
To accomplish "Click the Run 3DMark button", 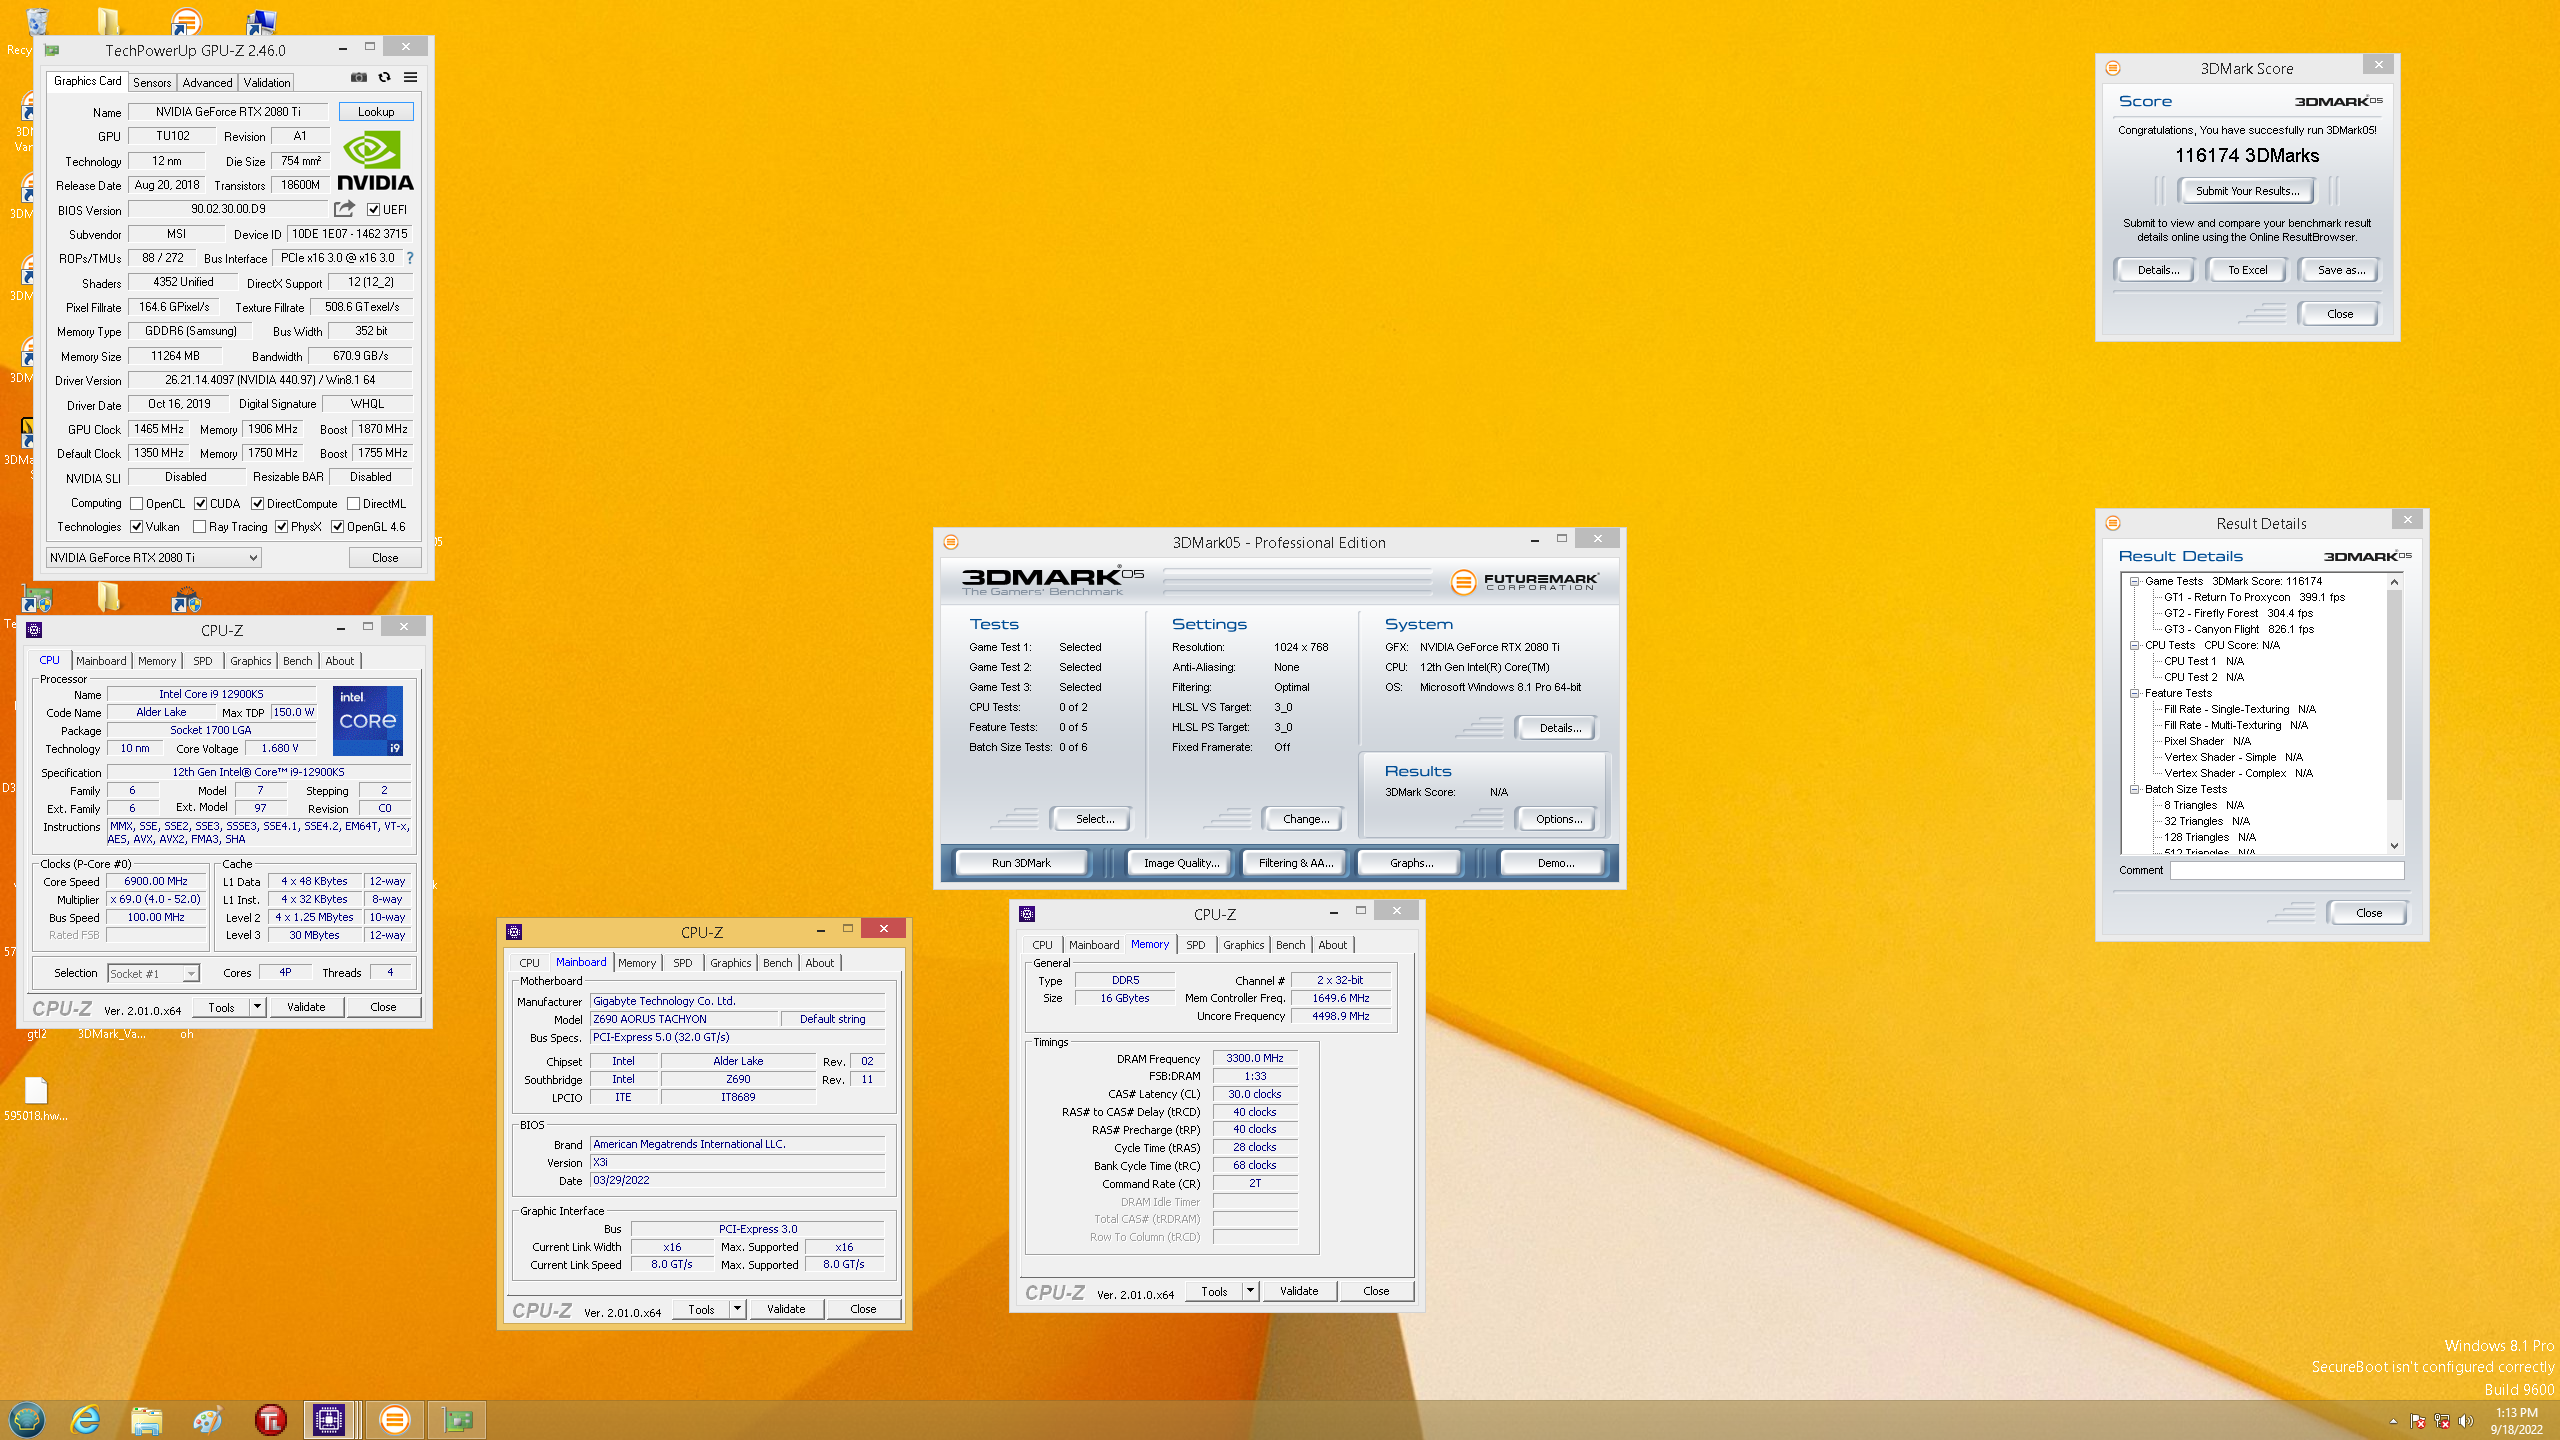I will pyautogui.click(x=1021, y=863).
